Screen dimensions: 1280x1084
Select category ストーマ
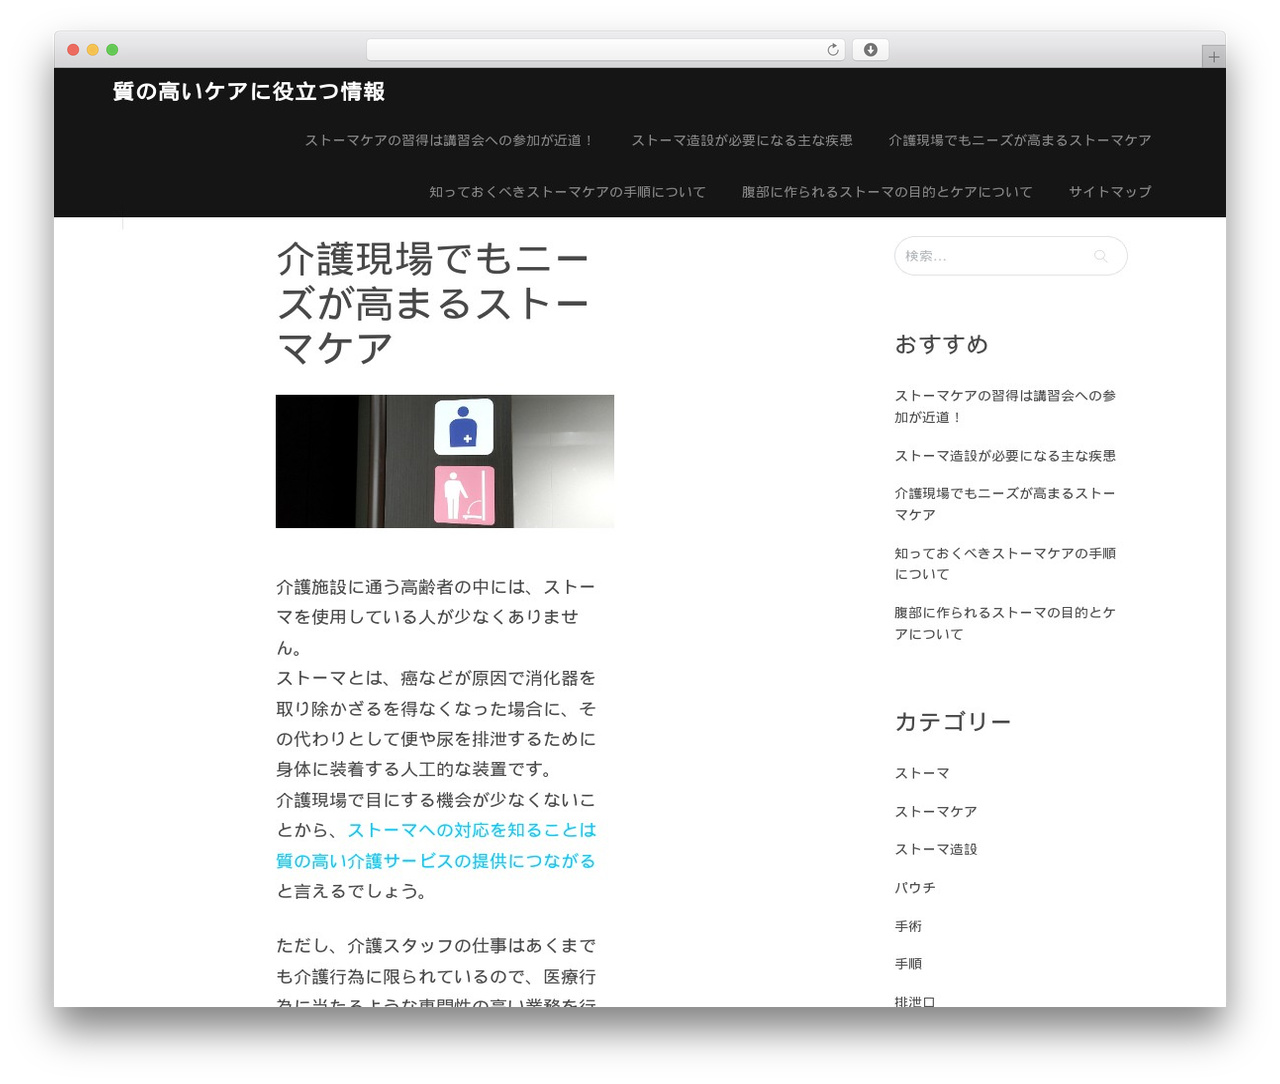(x=922, y=773)
